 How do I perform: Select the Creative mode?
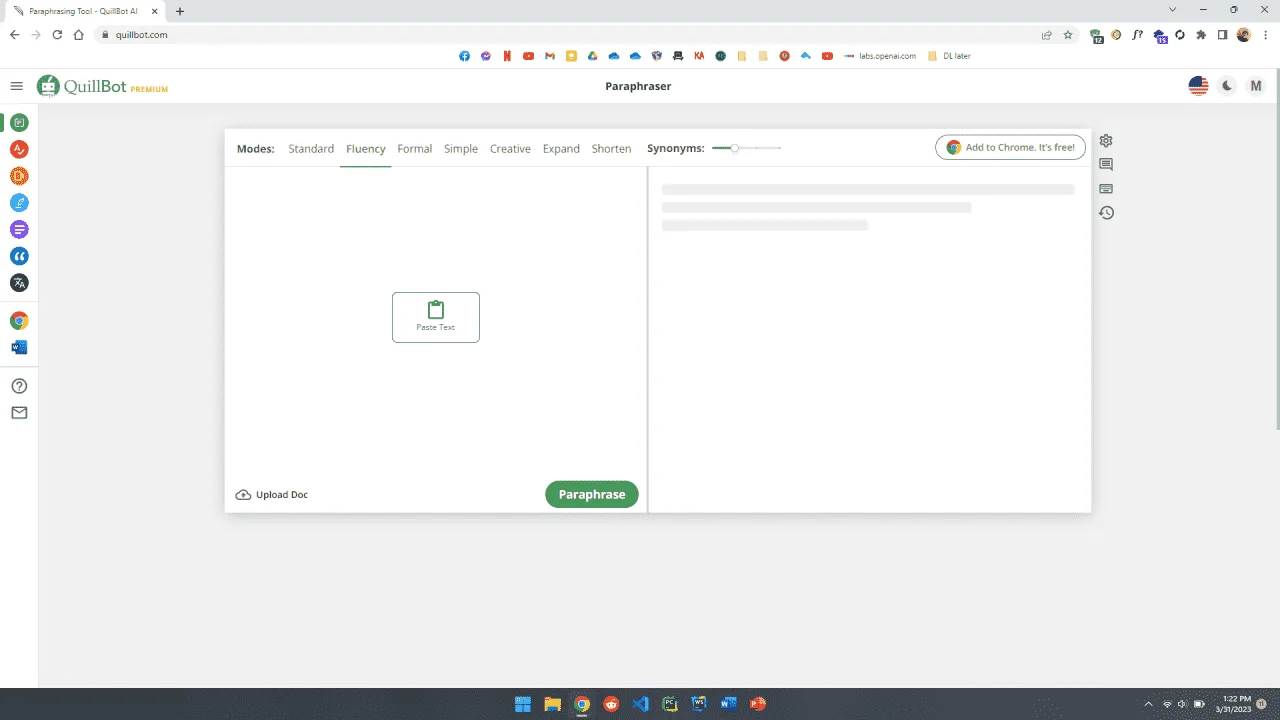coord(510,149)
